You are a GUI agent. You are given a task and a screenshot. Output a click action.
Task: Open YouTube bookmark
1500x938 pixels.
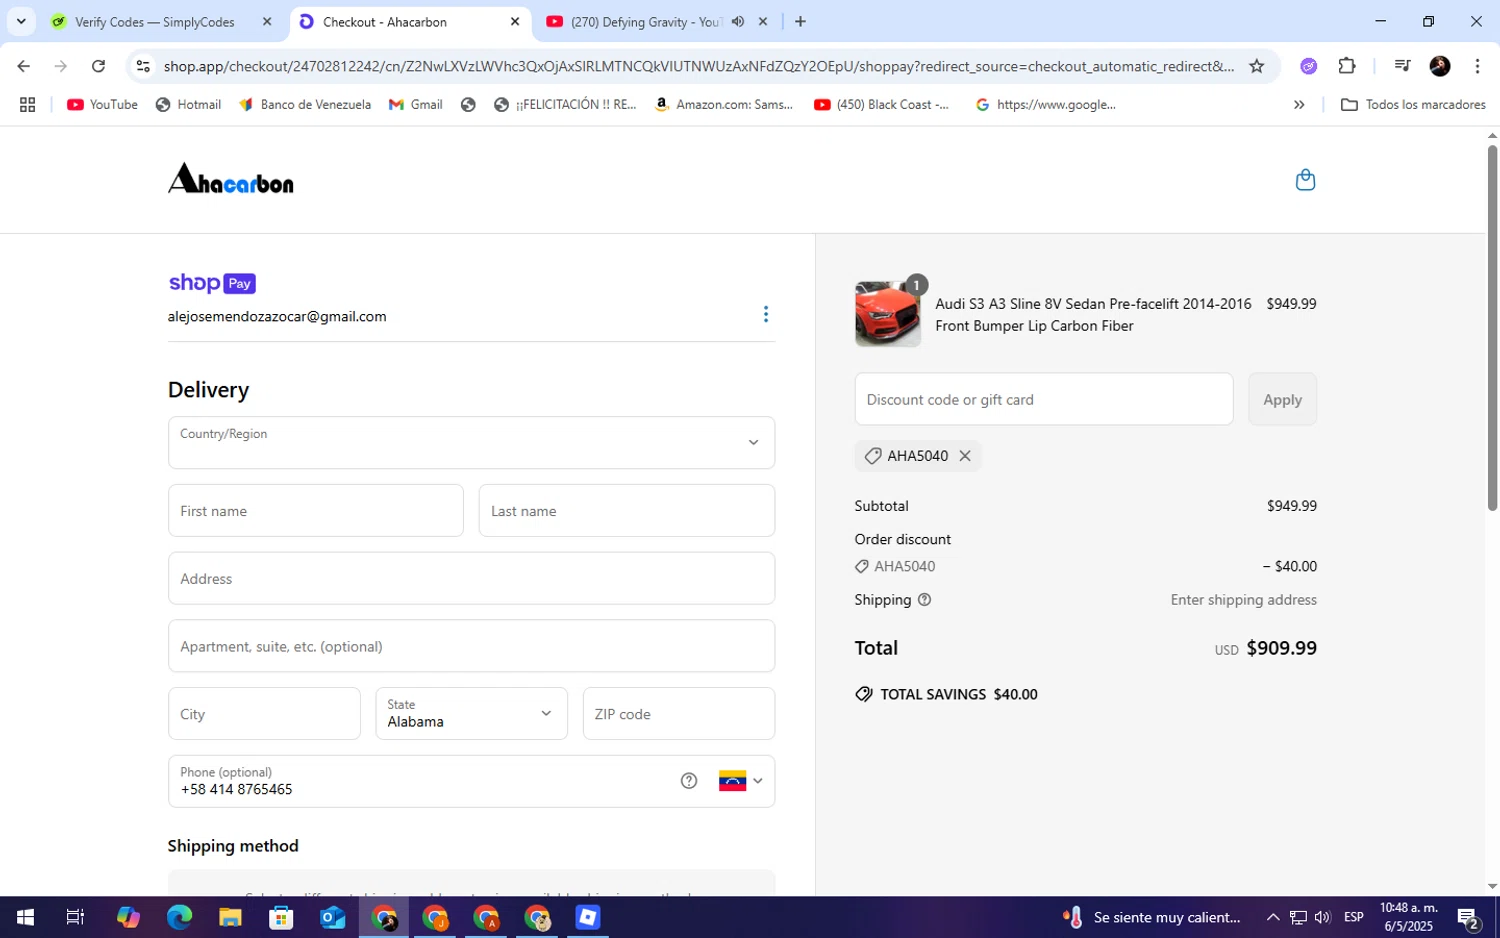pyautogui.click(x=102, y=104)
